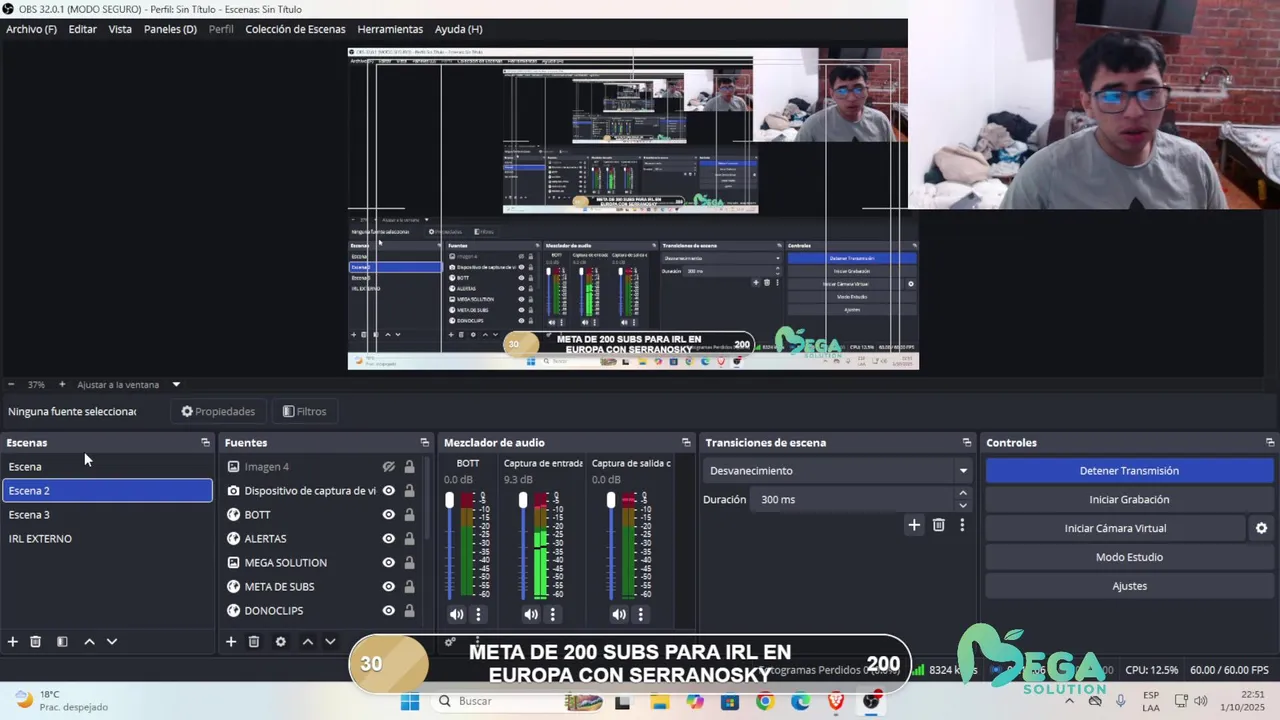The image size is (1280, 720).
Task: Click Iniciar Cámara Virtual button
Action: (x=1115, y=529)
